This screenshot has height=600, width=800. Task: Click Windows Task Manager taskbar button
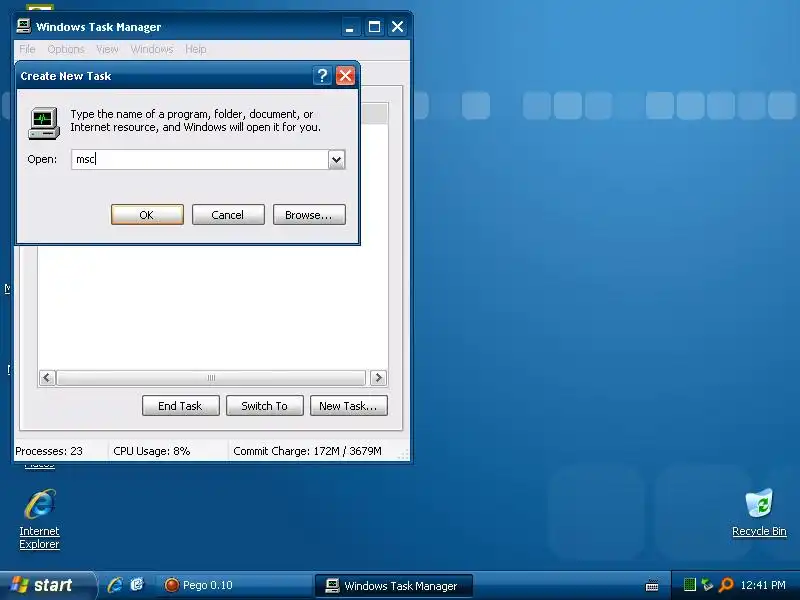pos(393,586)
